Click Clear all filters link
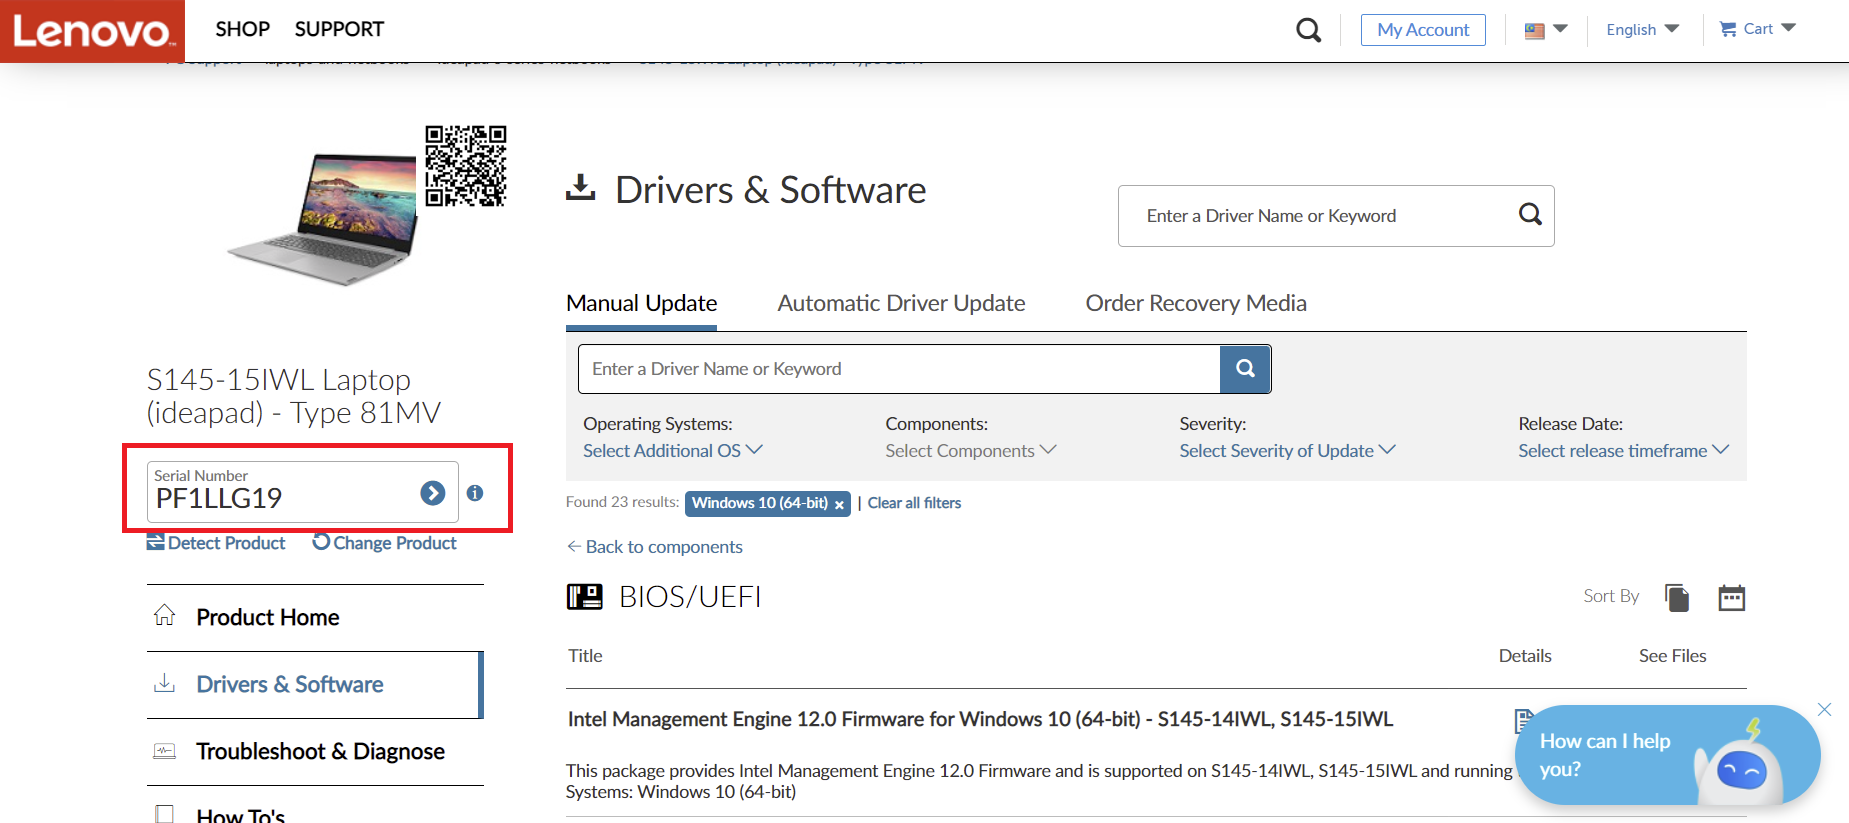1849x823 pixels. (914, 503)
